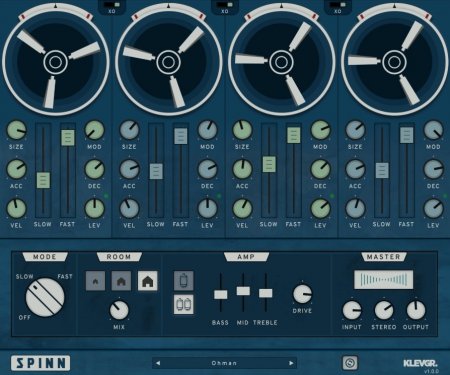Viewport: 450px width, 375px height.
Task: Click the second rotor FAST slider handle
Action: 181,136
